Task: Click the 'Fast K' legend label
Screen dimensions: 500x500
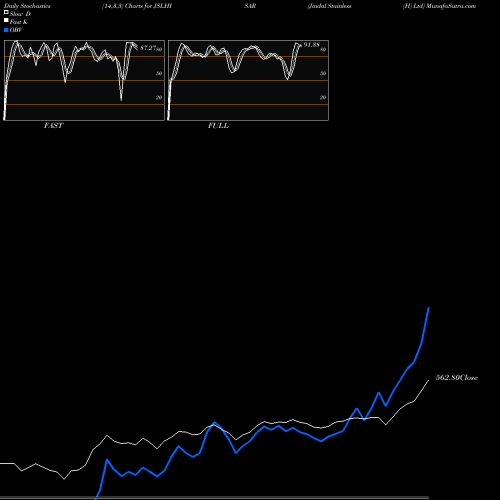Action: [19, 22]
